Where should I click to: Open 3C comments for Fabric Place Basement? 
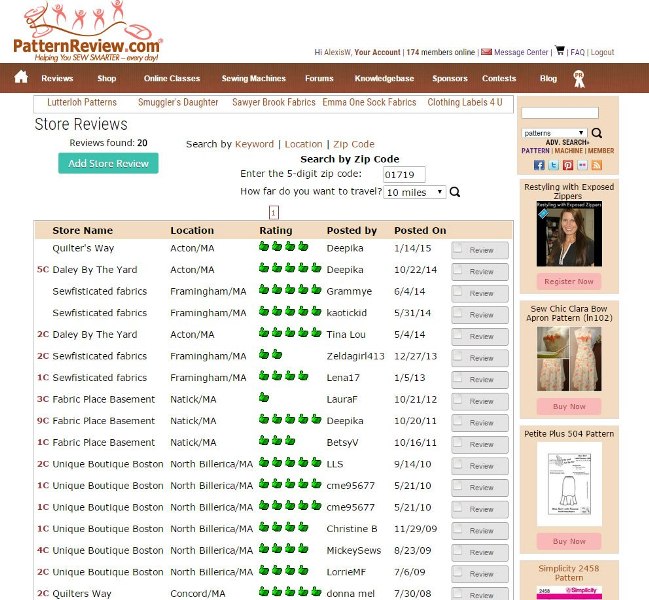[43, 399]
